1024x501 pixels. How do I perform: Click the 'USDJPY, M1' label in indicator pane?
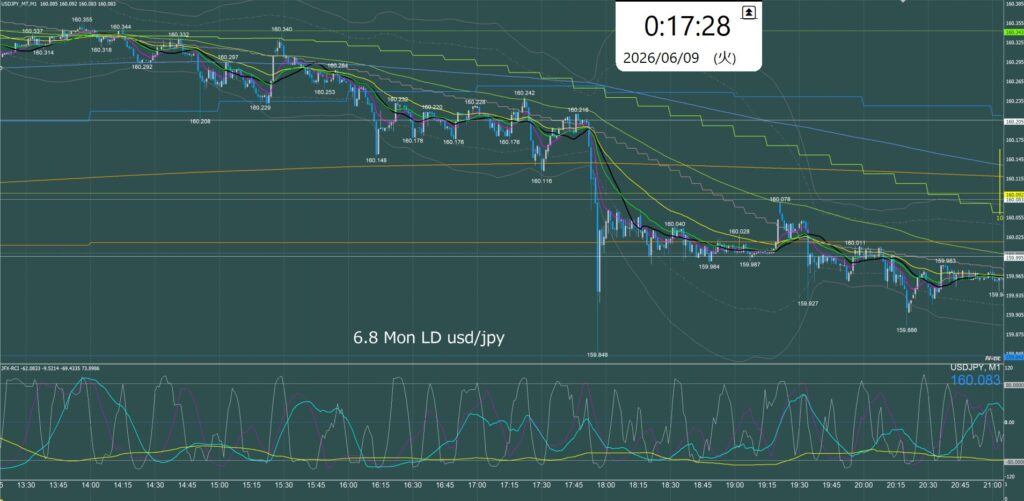[x=975, y=368]
